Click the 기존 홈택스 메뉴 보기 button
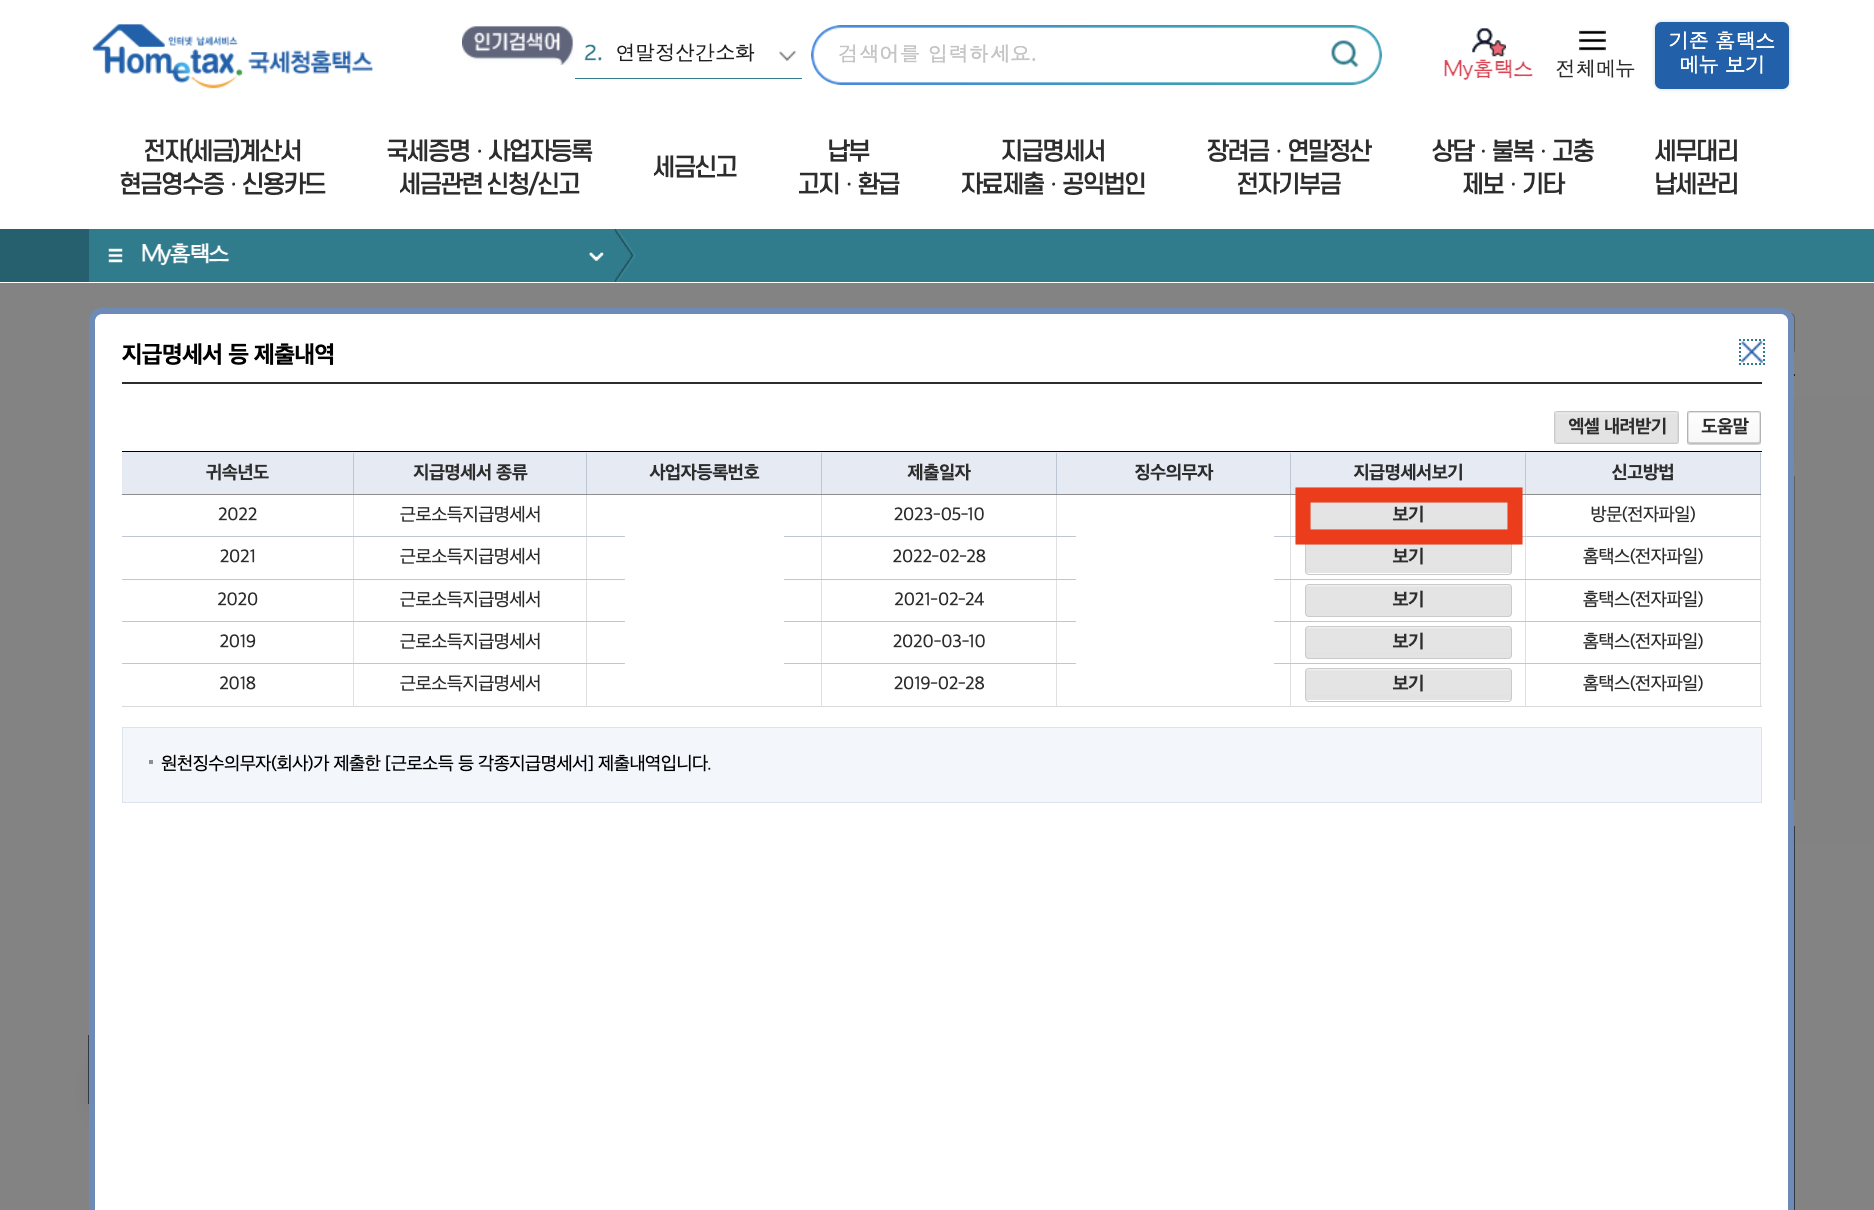 point(1721,55)
